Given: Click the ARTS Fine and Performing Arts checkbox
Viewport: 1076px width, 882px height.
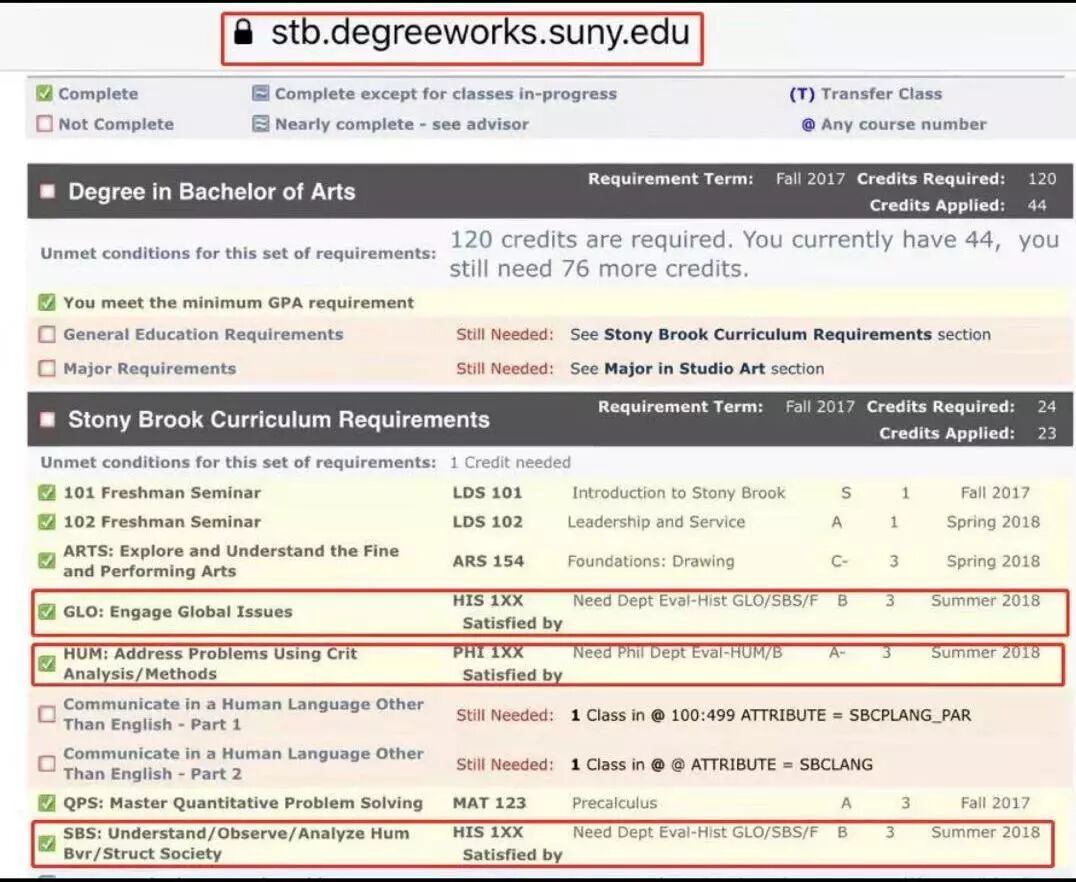Looking at the screenshot, I should [47, 561].
